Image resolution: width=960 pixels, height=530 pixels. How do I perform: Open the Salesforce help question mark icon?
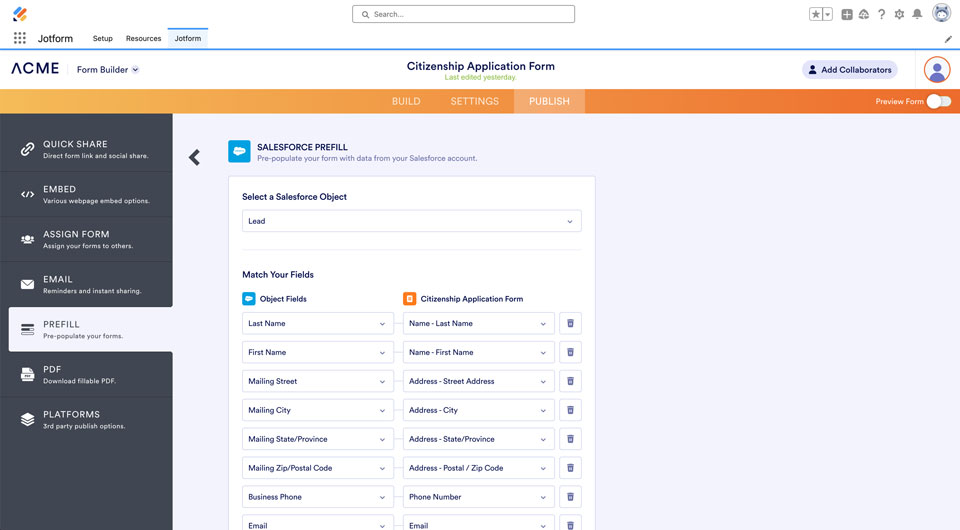point(882,14)
